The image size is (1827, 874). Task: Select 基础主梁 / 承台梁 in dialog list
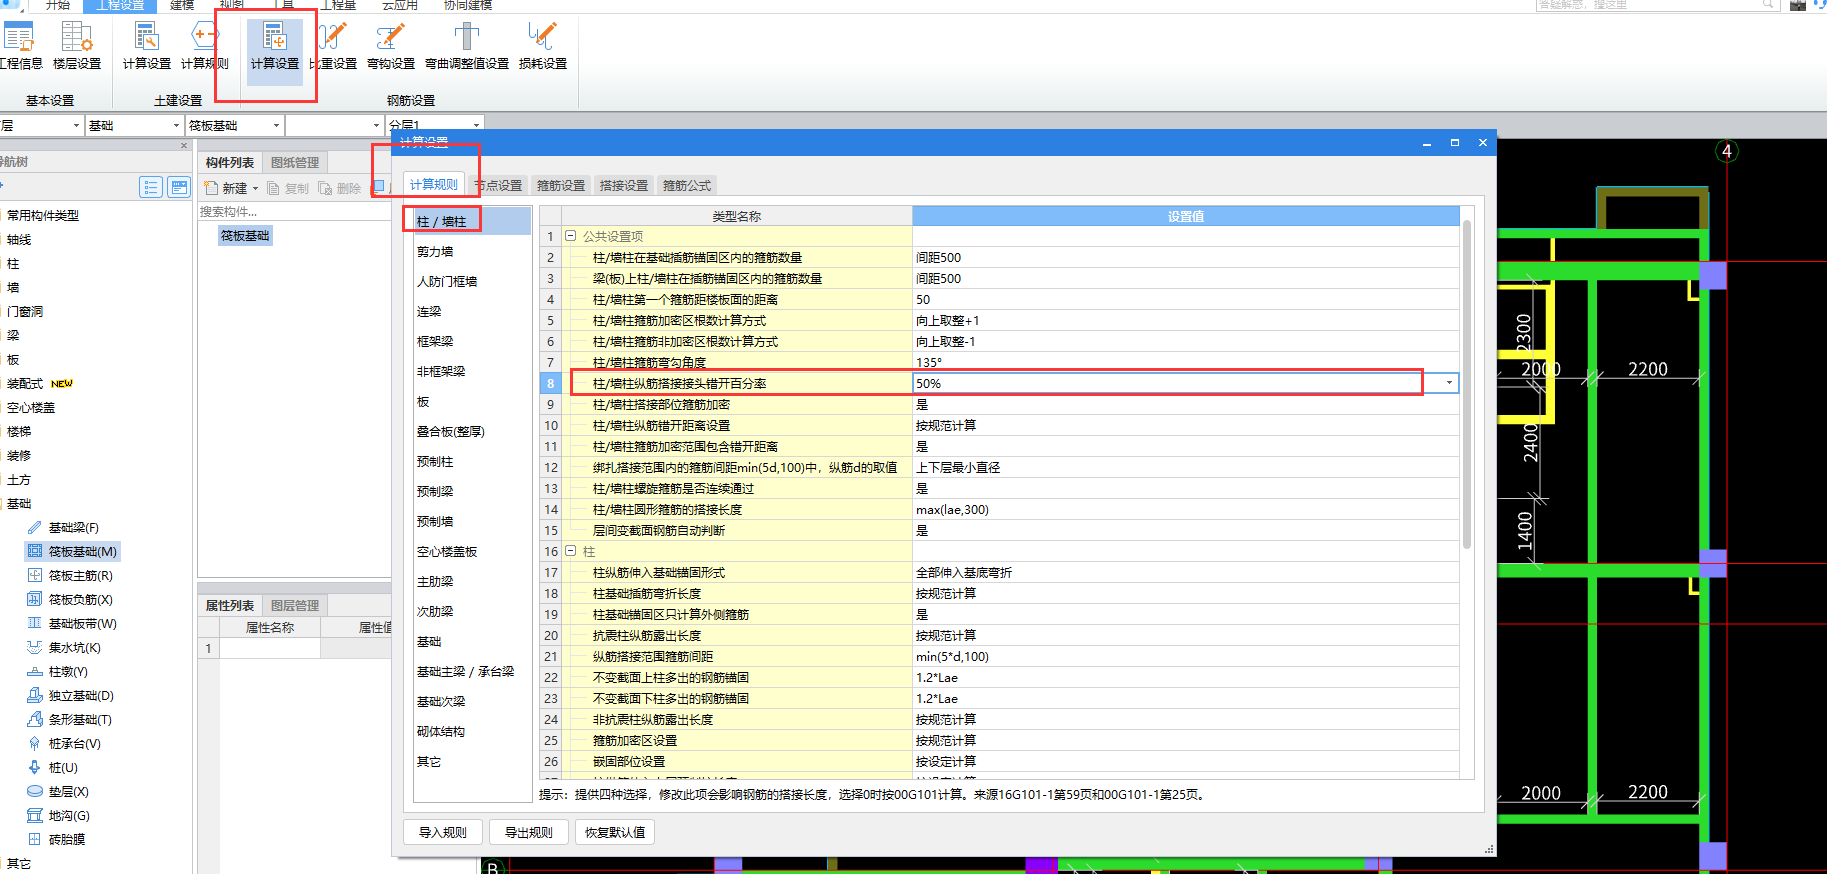pos(466,671)
